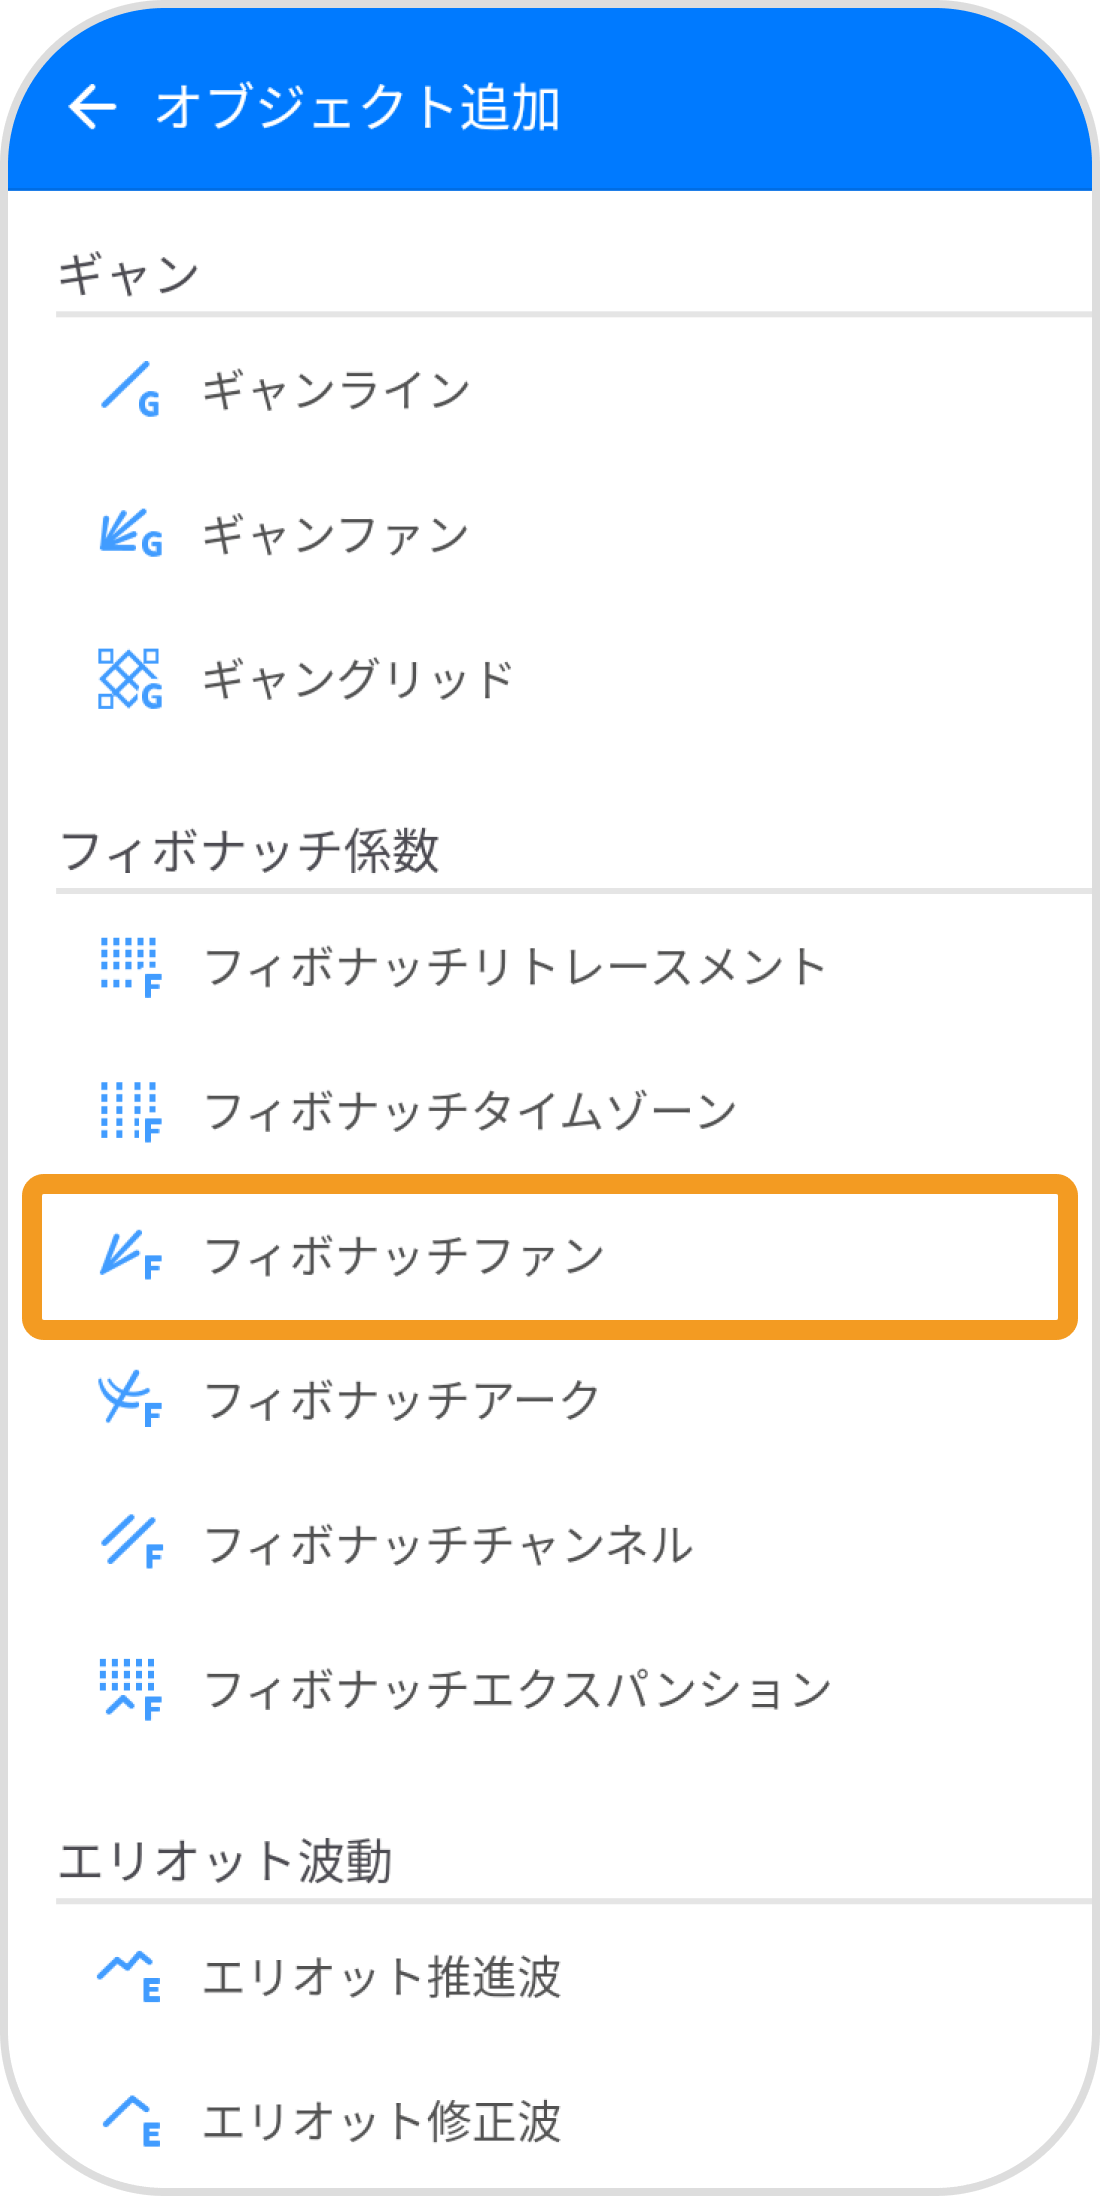Open フィボナッチファン highlighted item
1100x2196 pixels.
coord(400,1255)
